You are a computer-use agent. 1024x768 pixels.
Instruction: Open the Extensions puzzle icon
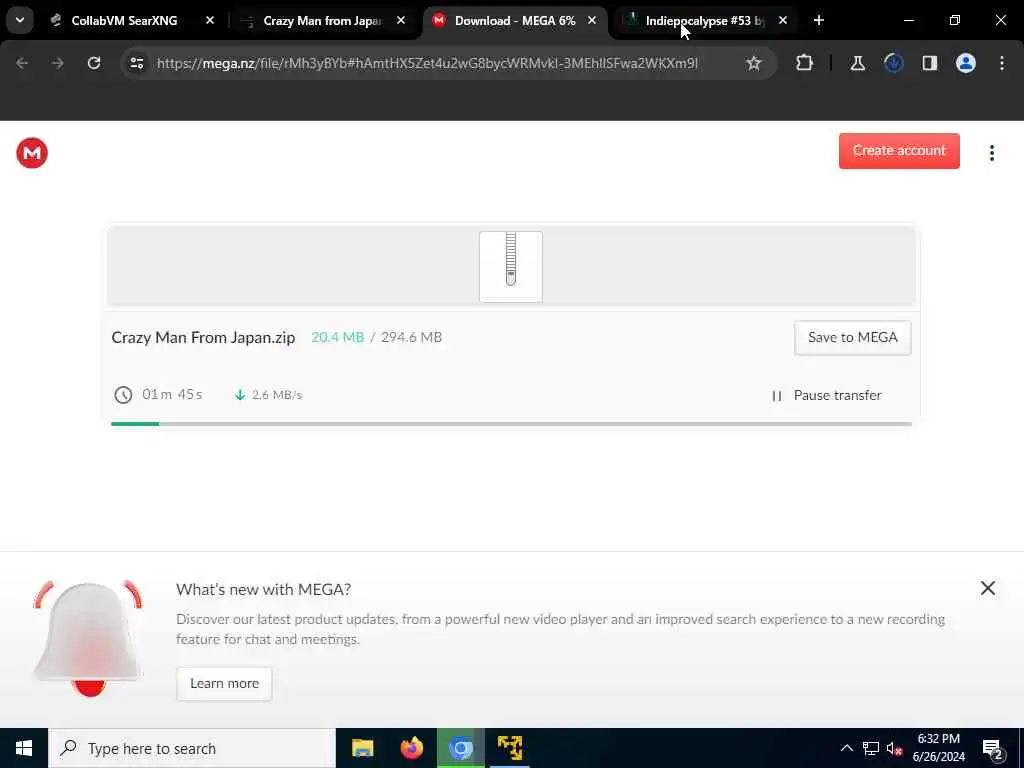[805, 63]
